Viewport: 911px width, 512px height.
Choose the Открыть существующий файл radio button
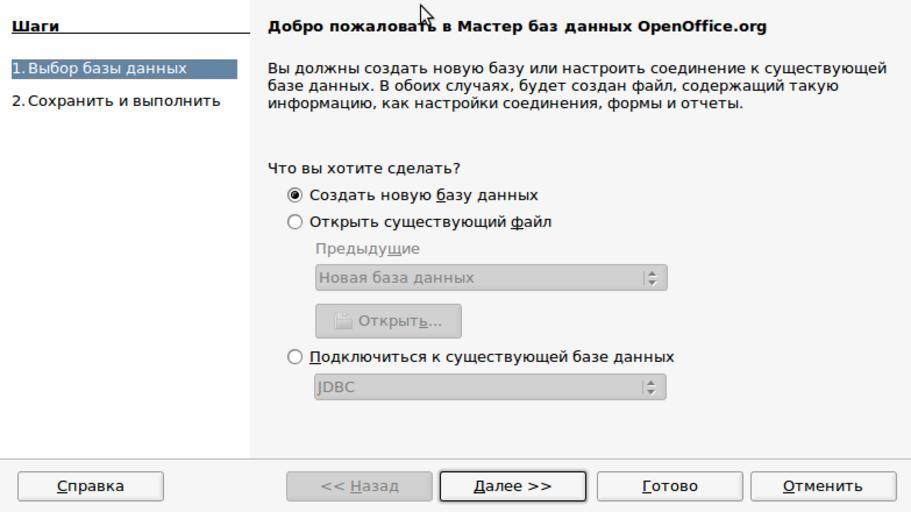pyautogui.click(x=295, y=222)
